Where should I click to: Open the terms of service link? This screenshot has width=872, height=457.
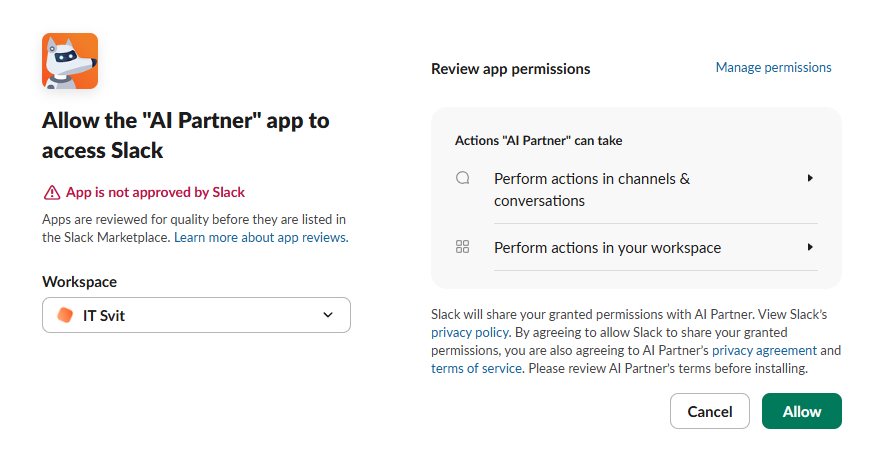[476, 368]
